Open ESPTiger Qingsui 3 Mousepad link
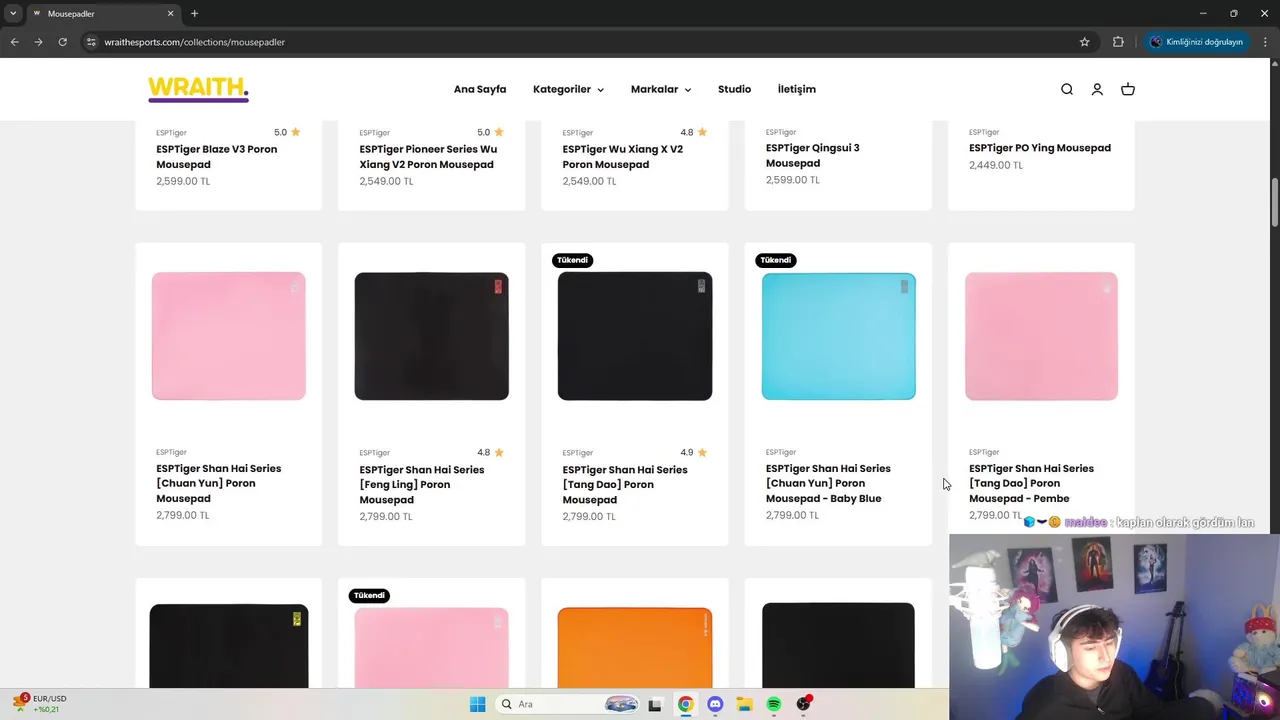This screenshot has height=720, width=1280. click(x=812, y=155)
